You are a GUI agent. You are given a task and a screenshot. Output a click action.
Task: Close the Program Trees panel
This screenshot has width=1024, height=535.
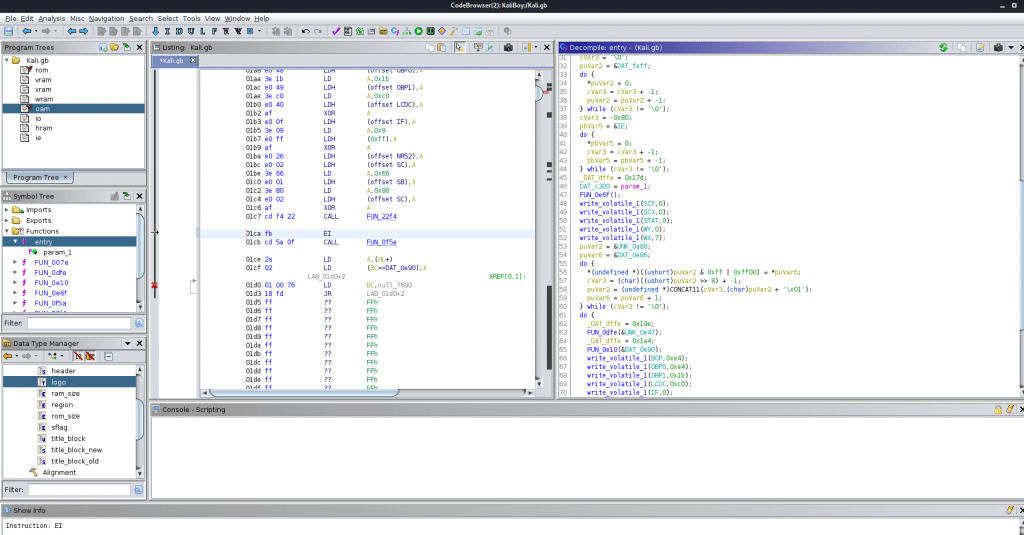139,48
